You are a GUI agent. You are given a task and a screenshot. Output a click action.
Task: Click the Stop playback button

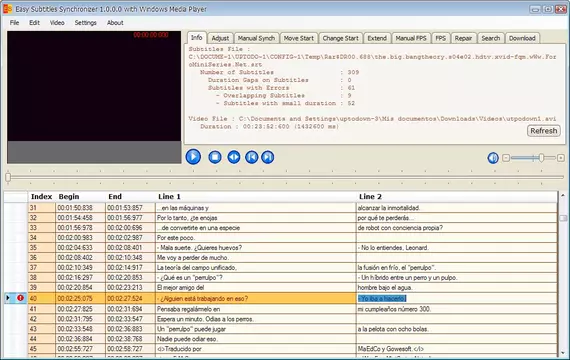[x=215, y=157]
